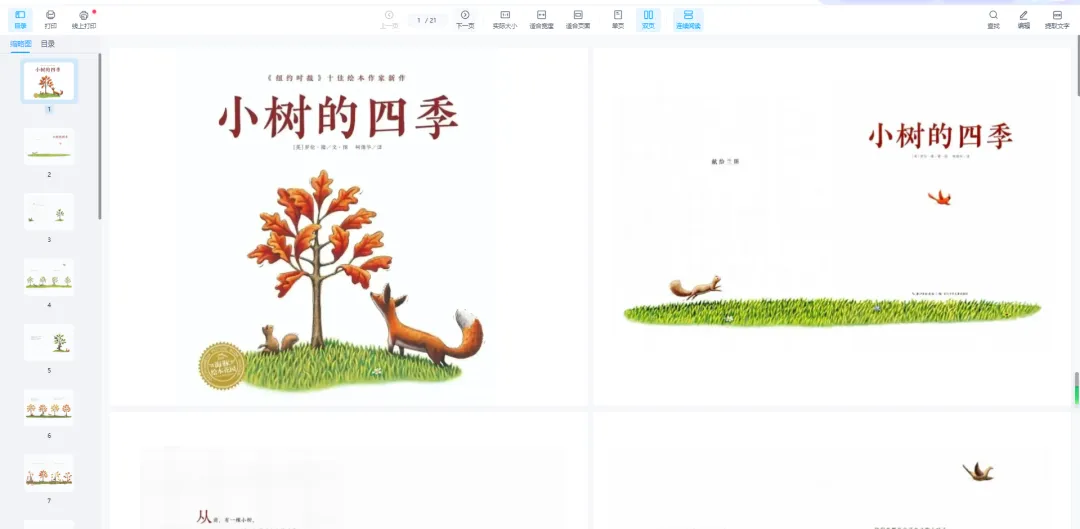This screenshot has height=529, width=1080.
Task: Select page 3 thumbnail
Action: click(49, 211)
